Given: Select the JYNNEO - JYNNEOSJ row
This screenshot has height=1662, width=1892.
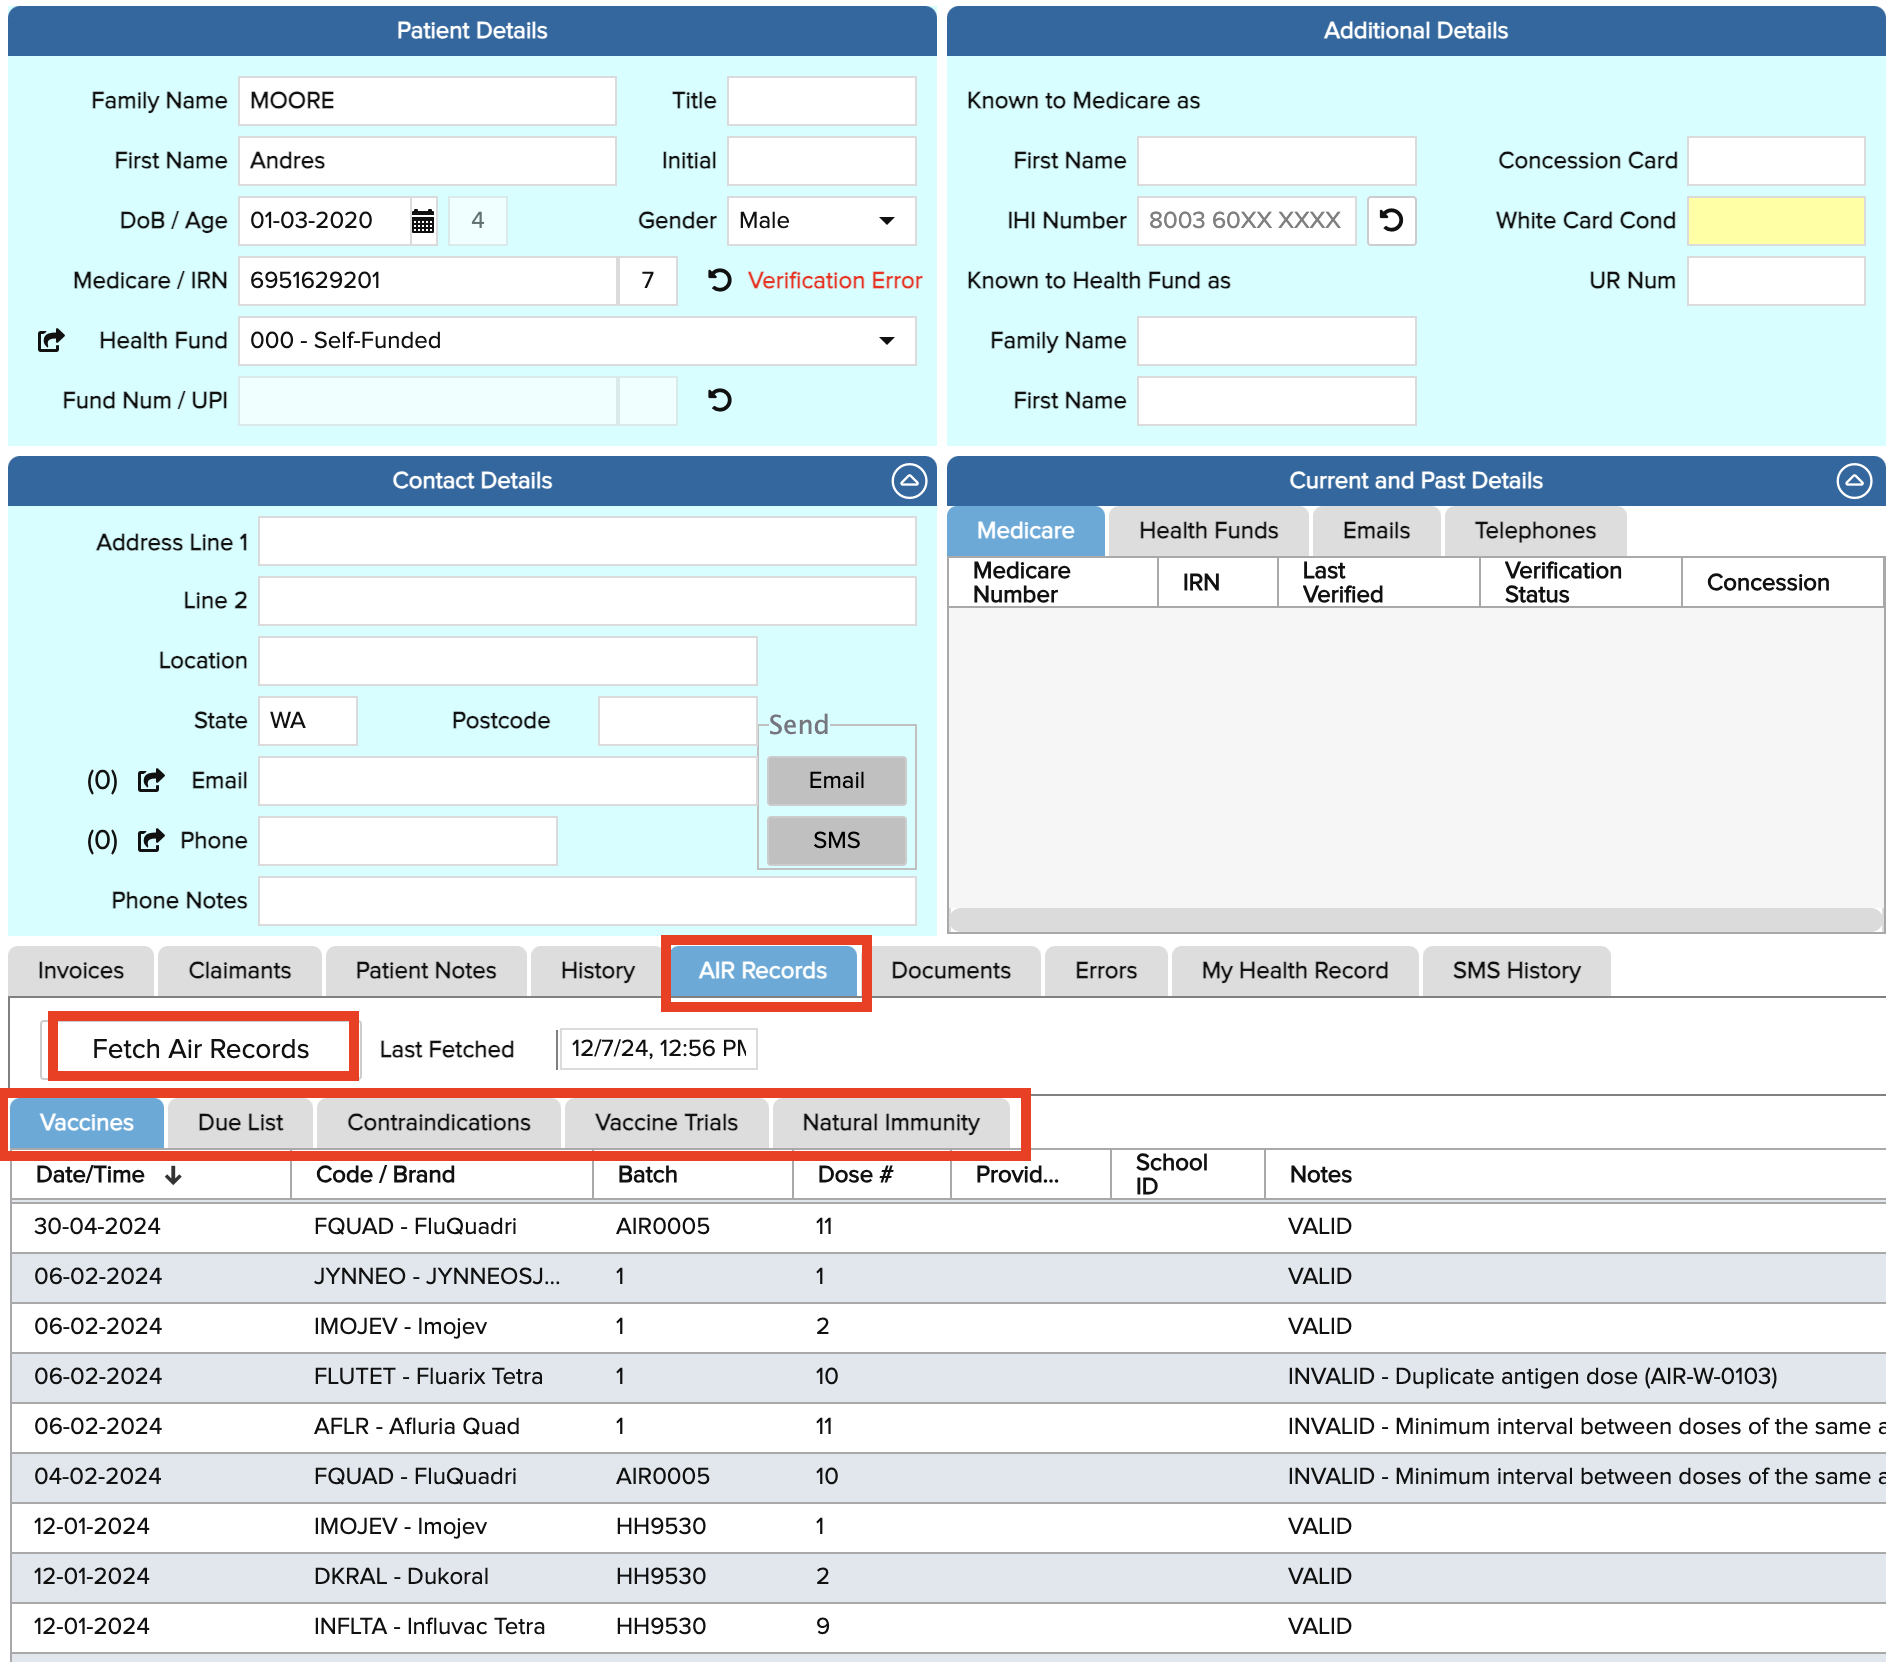Looking at the screenshot, I should [948, 1277].
